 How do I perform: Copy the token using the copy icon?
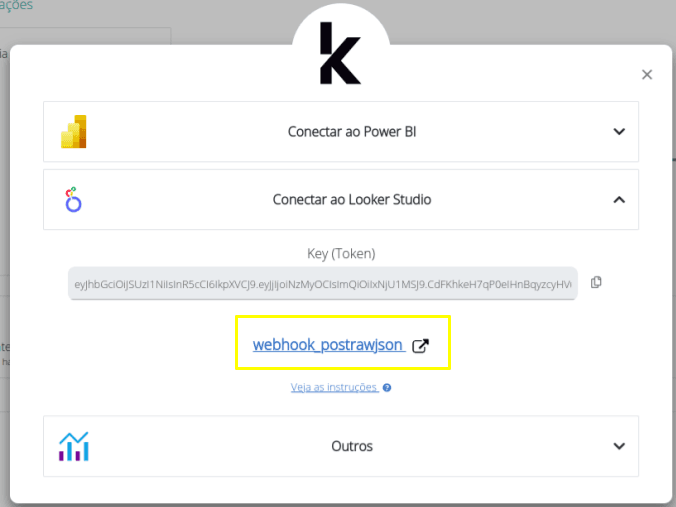(x=596, y=283)
